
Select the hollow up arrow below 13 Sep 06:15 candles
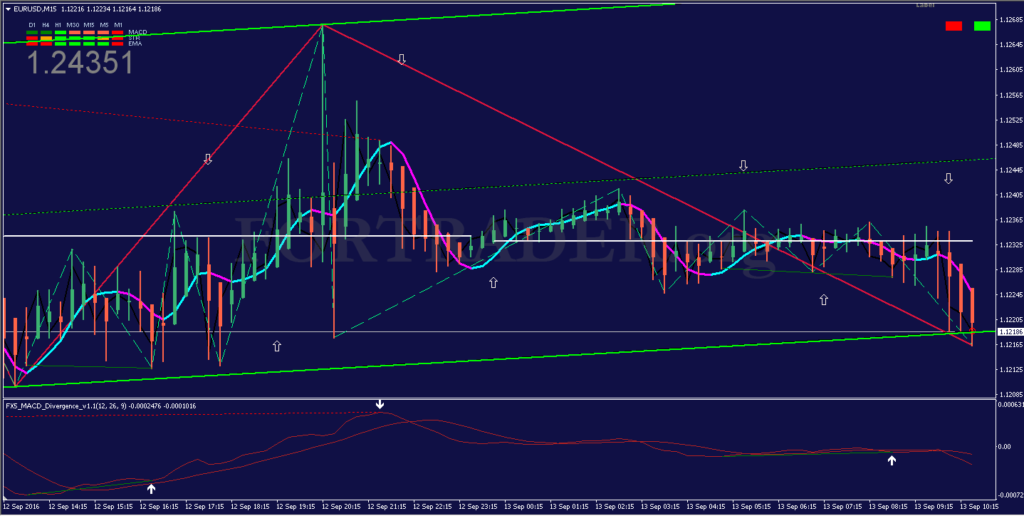point(824,299)
